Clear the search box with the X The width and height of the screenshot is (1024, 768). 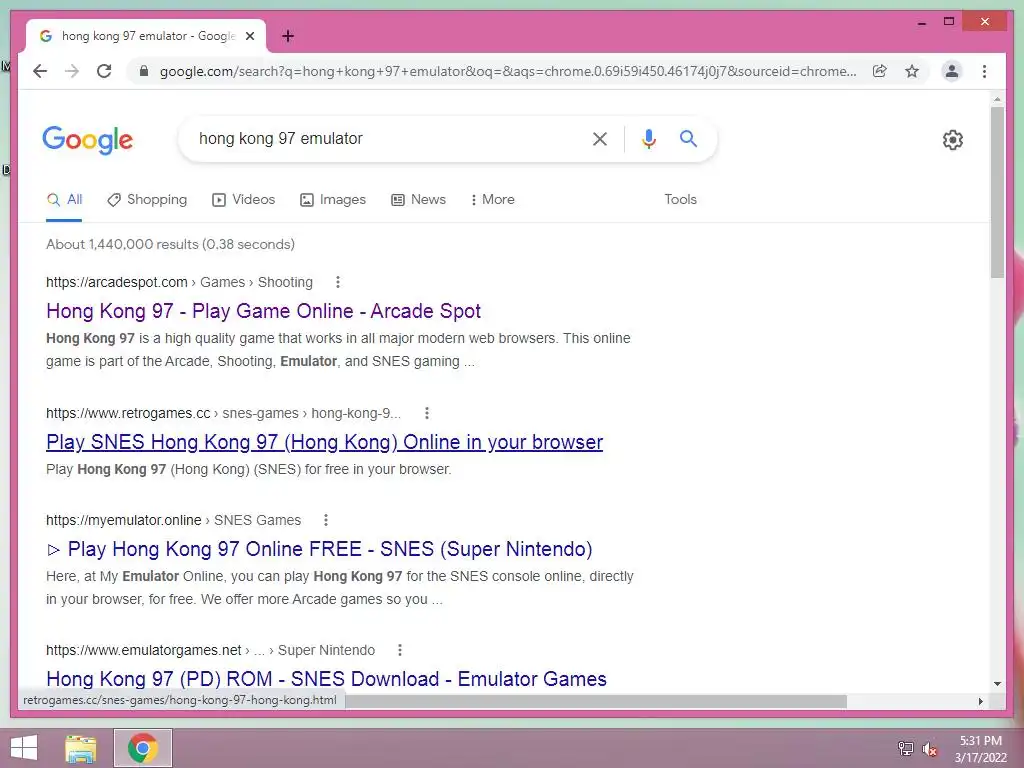600,138
